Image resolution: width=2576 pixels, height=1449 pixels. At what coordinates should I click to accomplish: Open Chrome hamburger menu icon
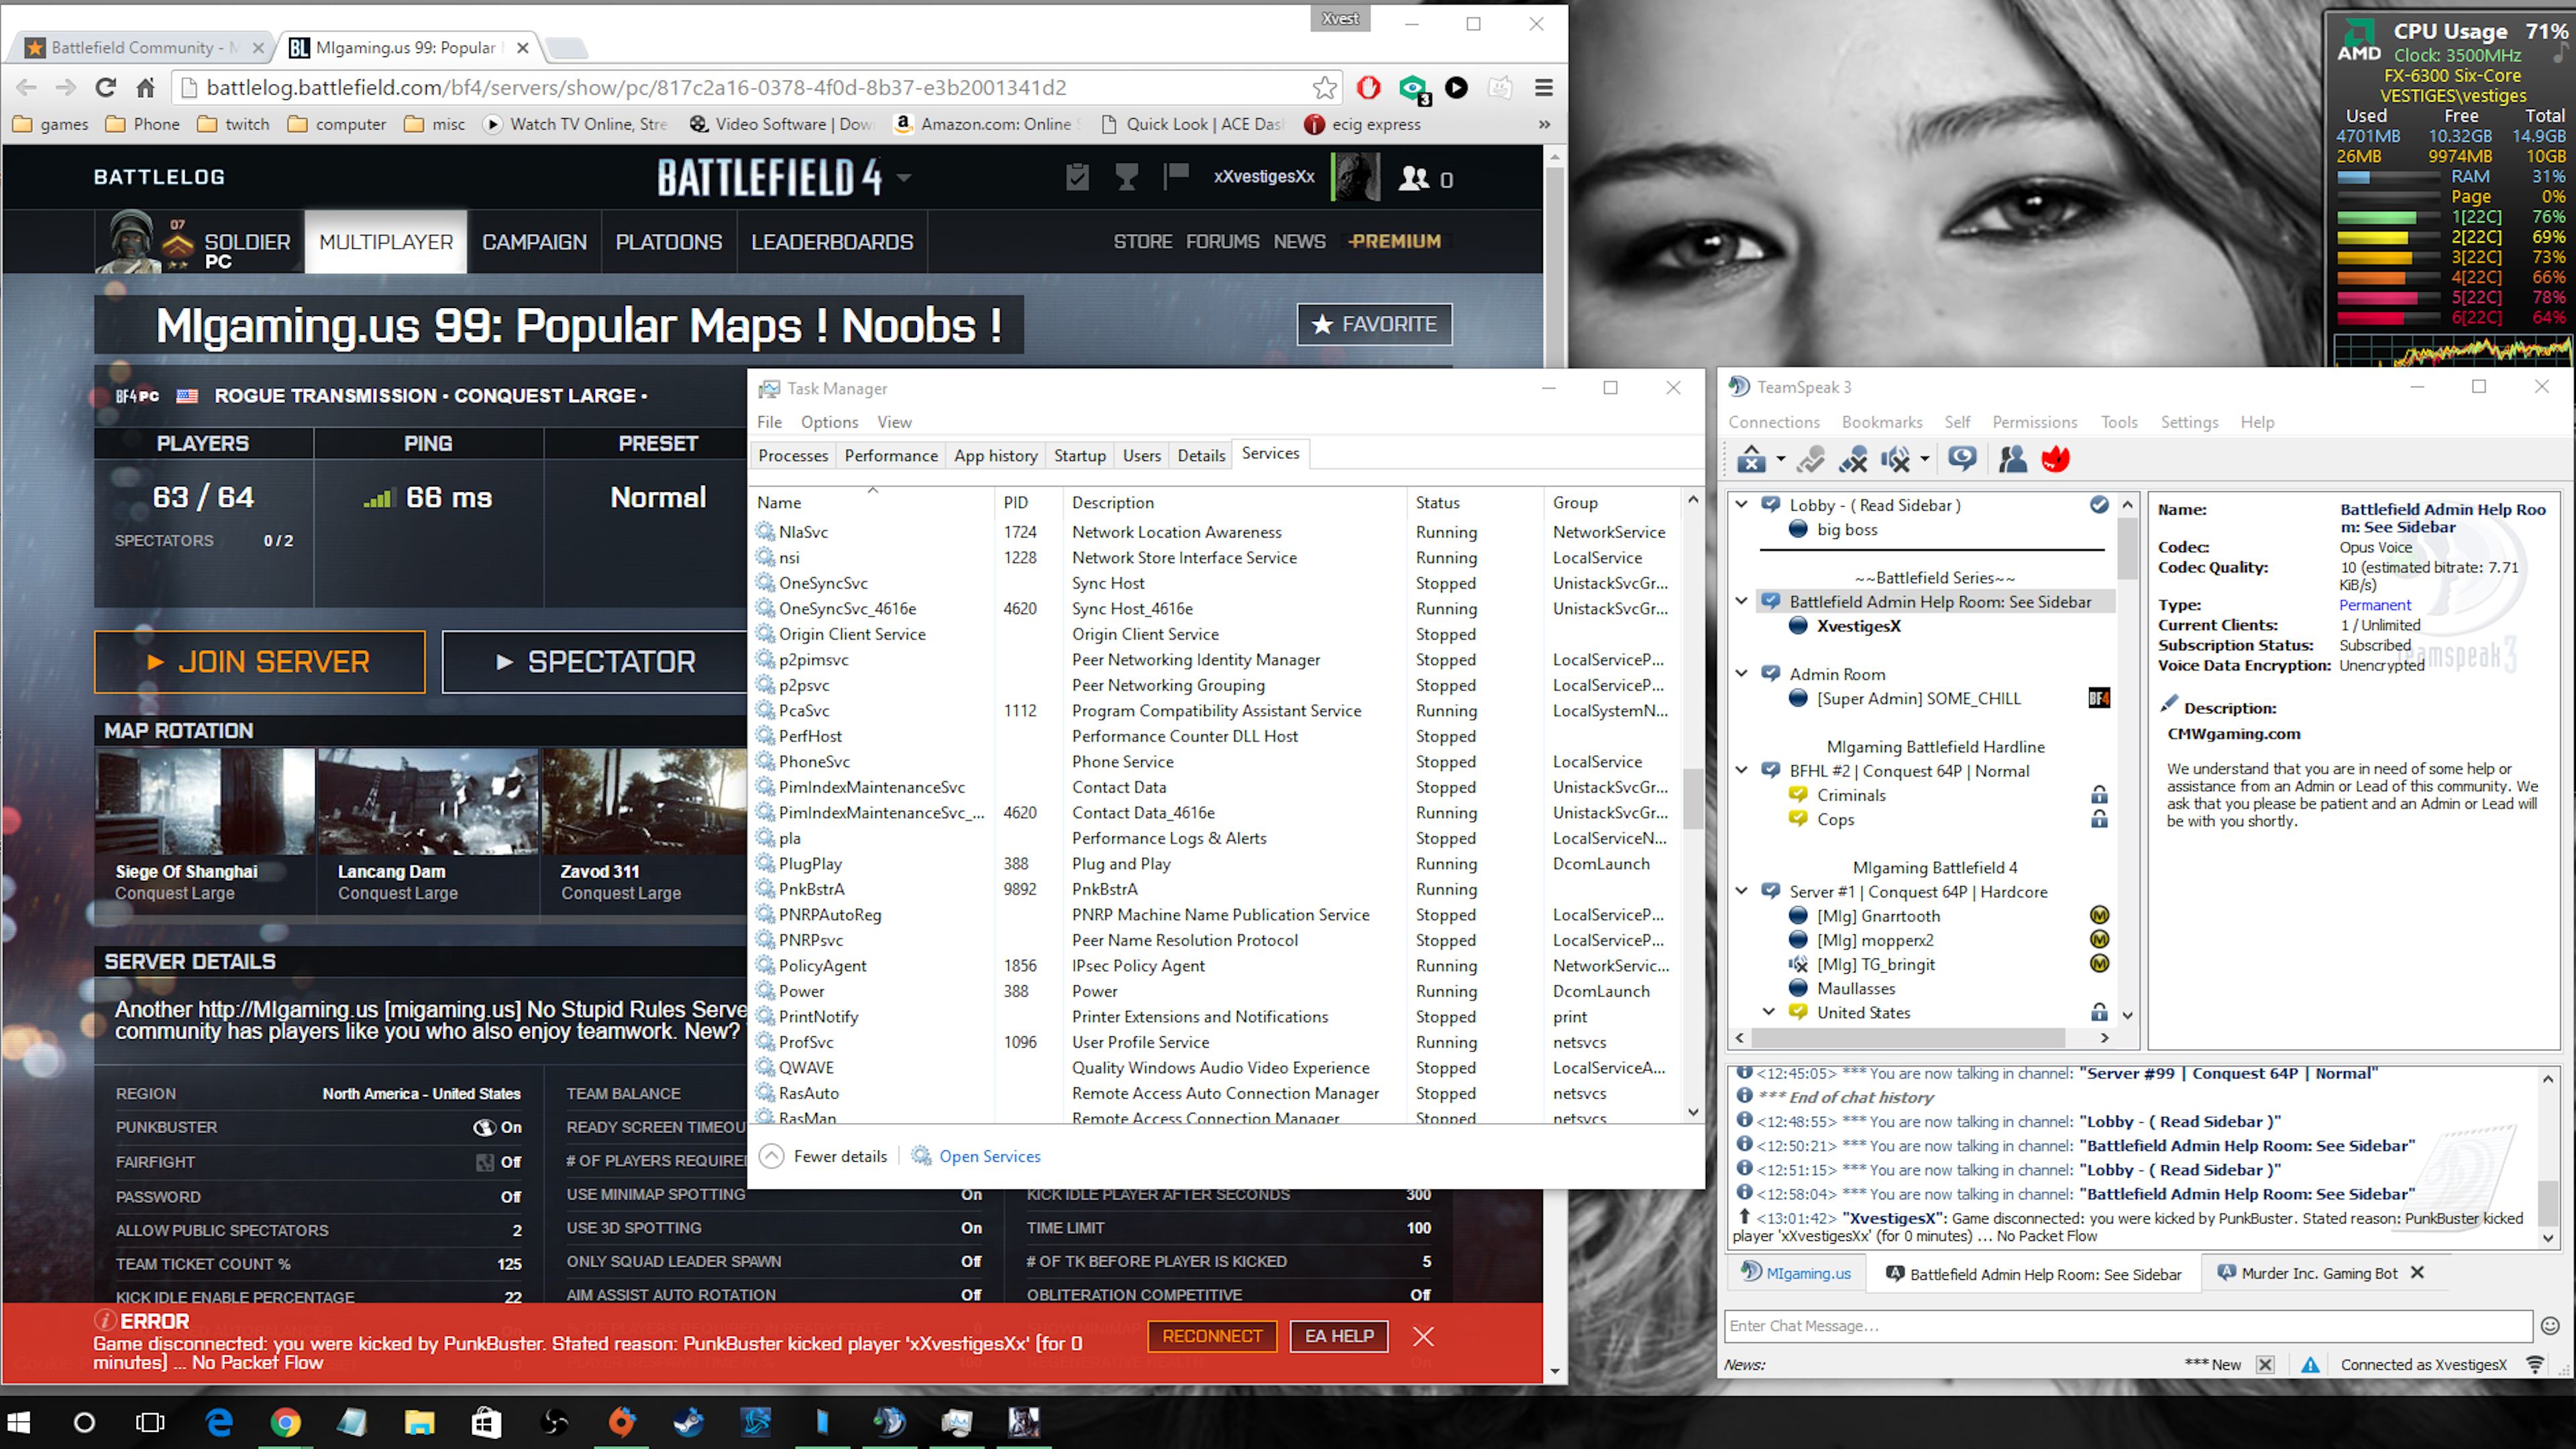coord(1543,87)
